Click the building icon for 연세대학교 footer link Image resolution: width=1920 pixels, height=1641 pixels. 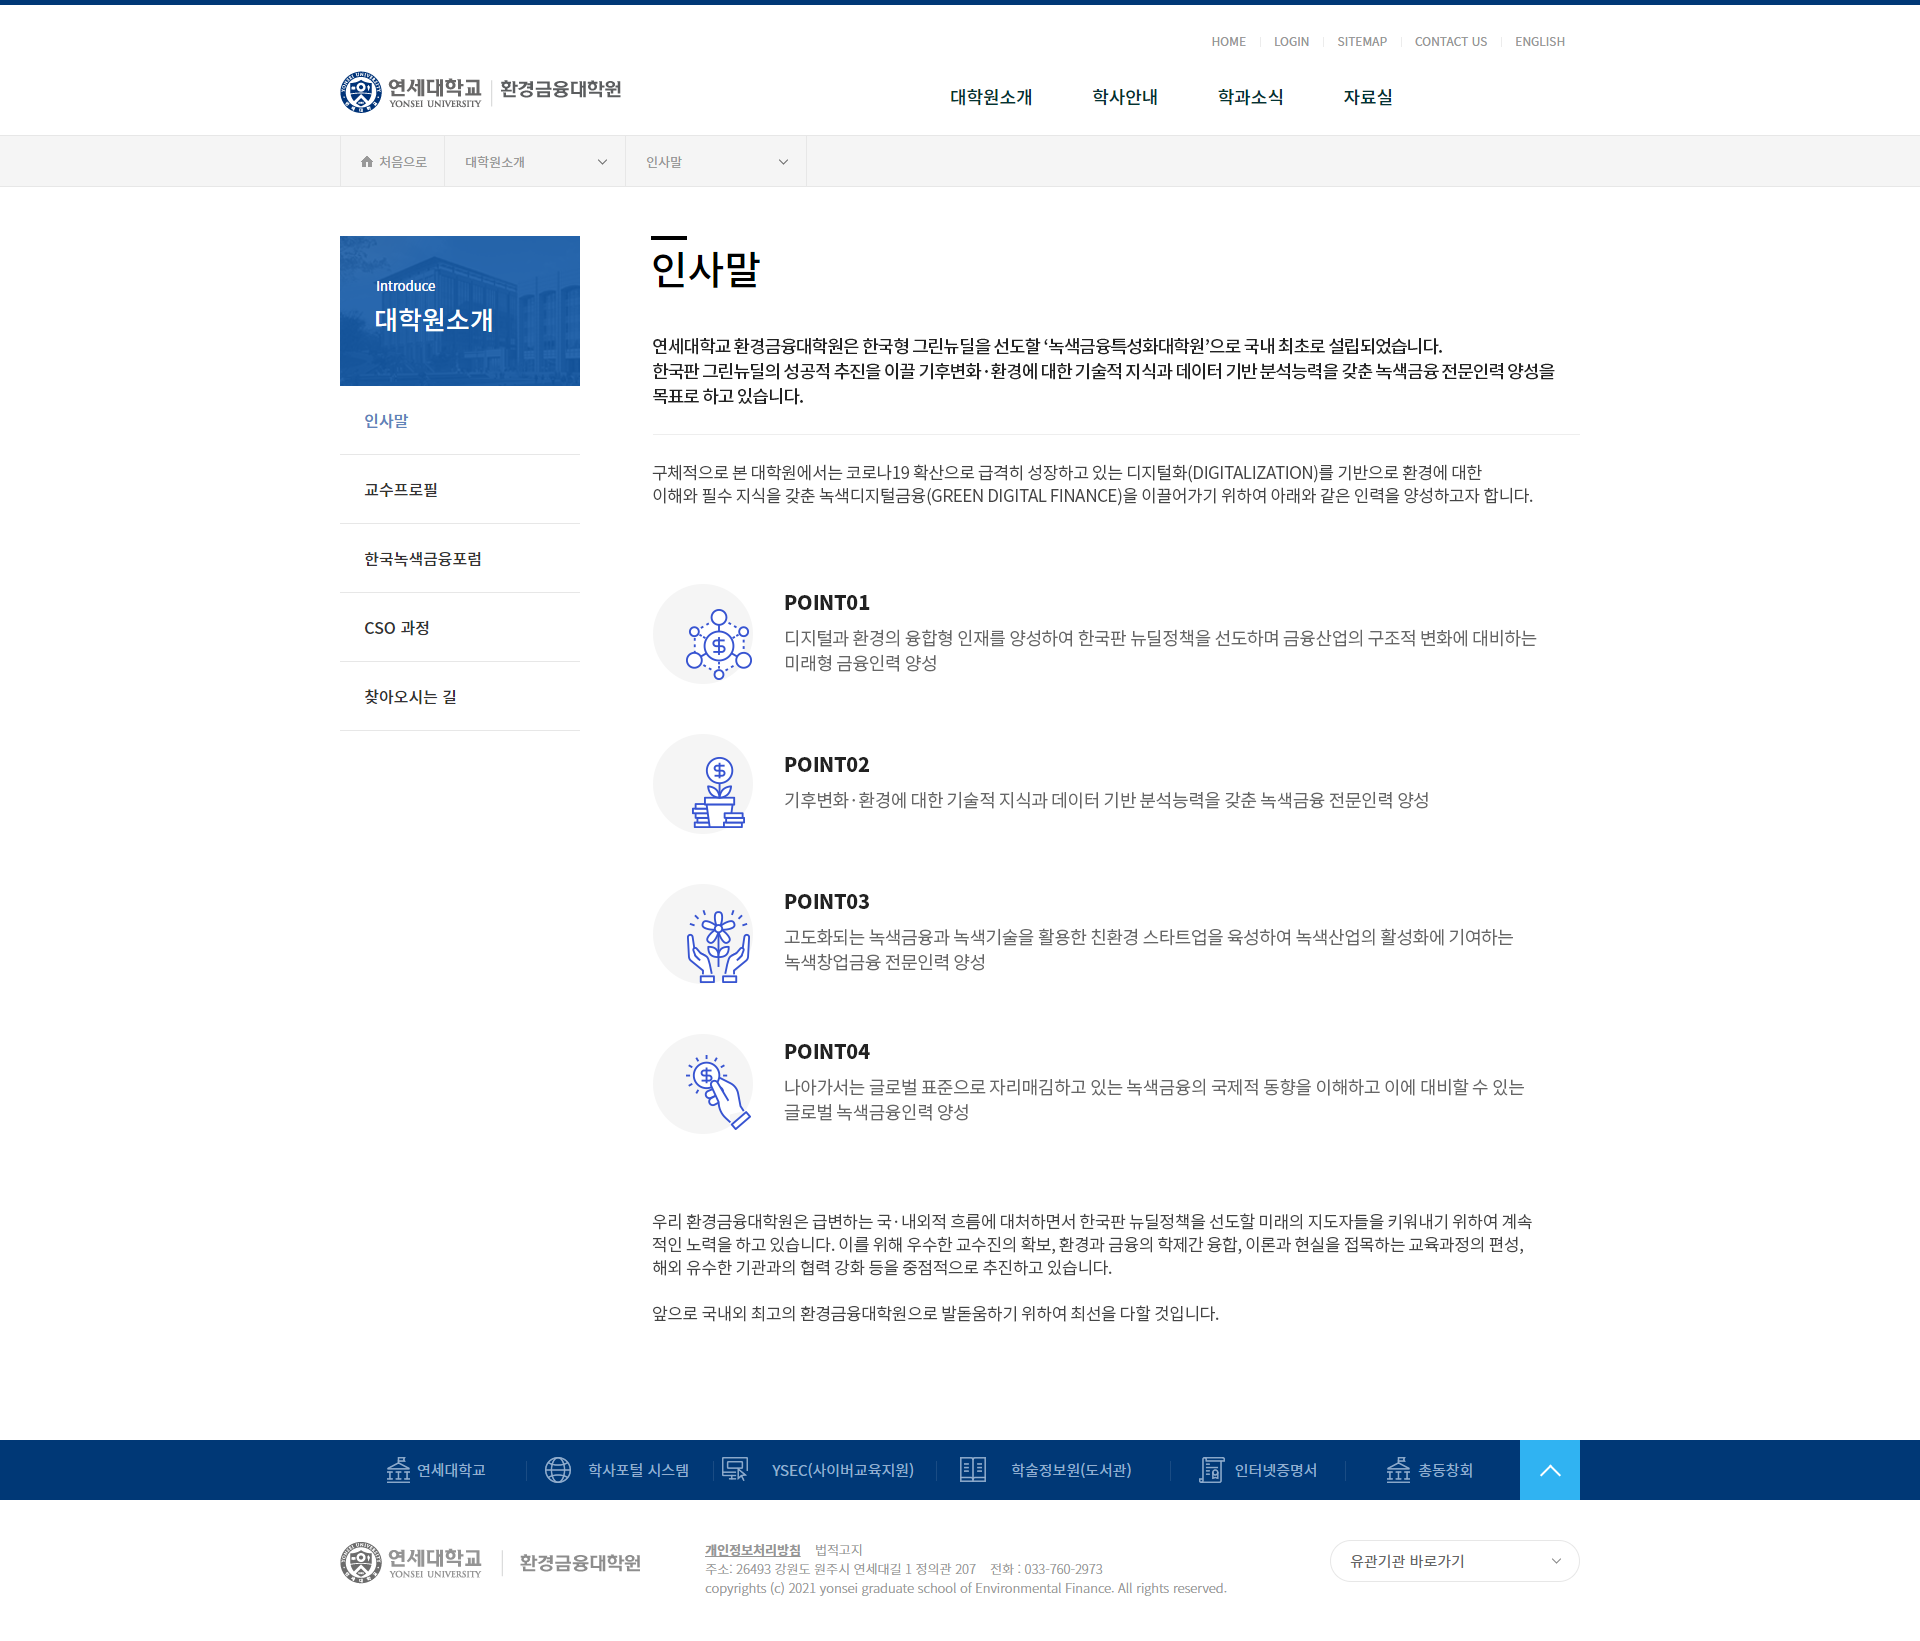(x=398, y=1470)
